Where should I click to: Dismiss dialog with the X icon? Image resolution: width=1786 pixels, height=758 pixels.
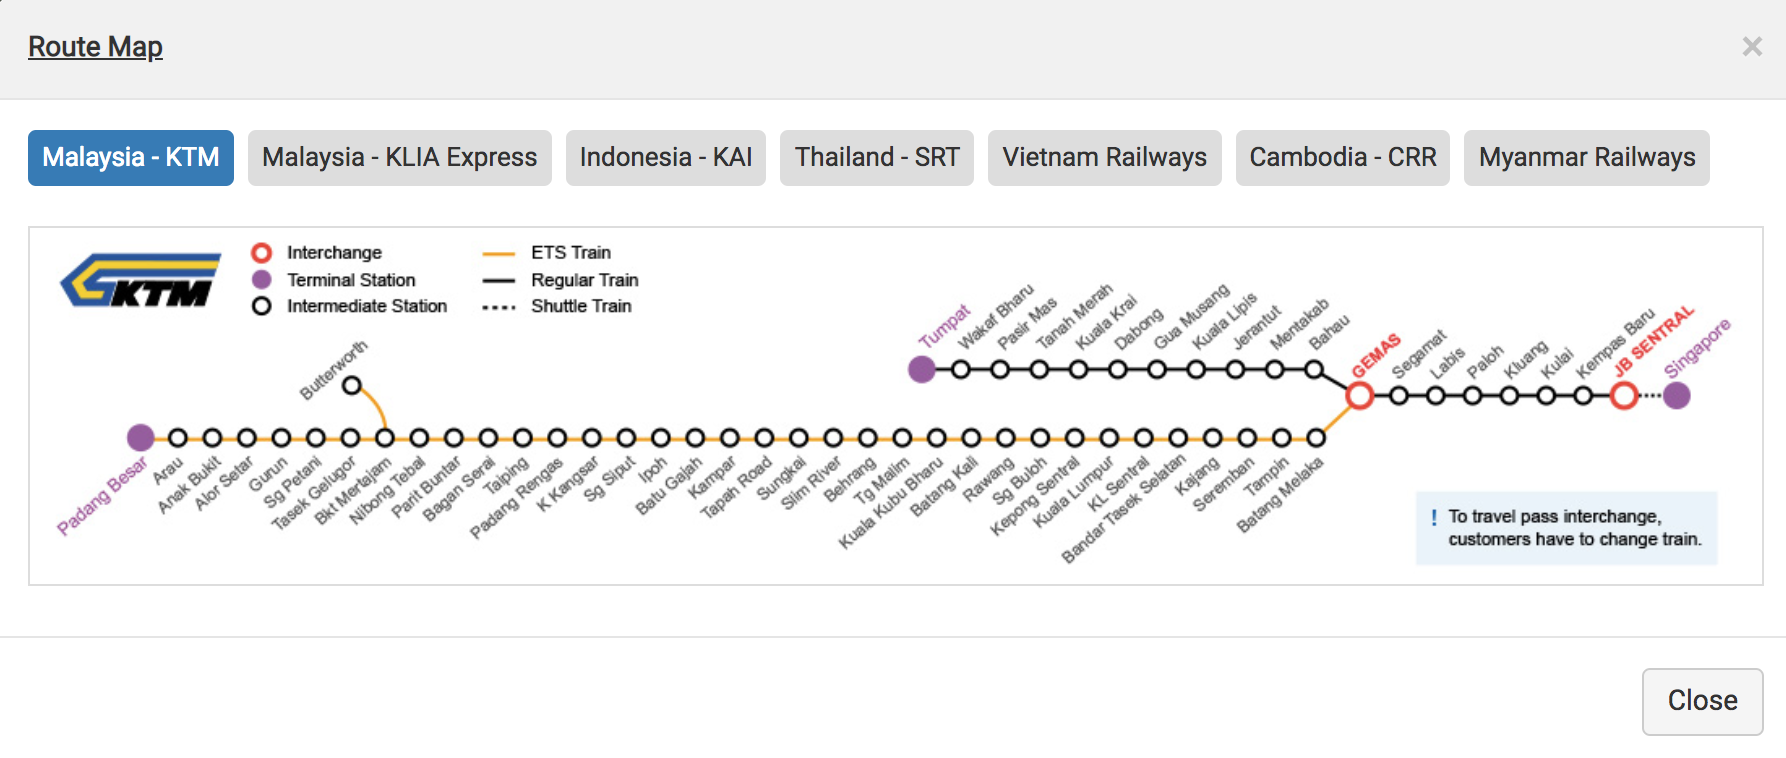(x=1751, y=47)
